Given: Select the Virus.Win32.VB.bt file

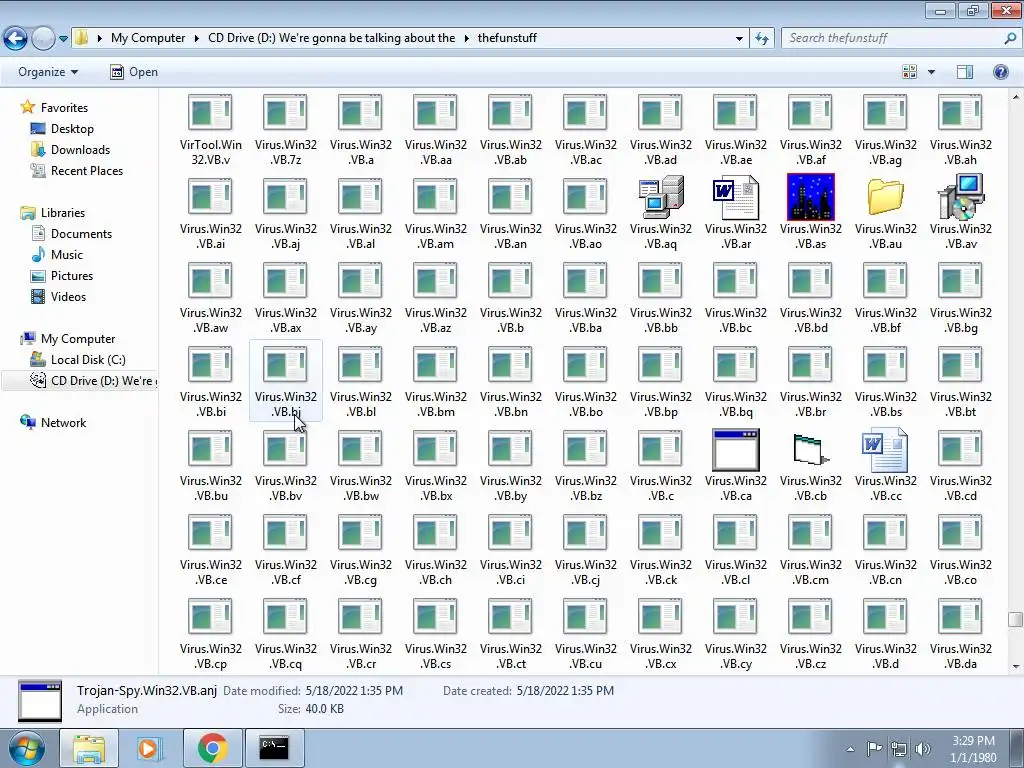Looking at the screenshot, I should point(961,382).
